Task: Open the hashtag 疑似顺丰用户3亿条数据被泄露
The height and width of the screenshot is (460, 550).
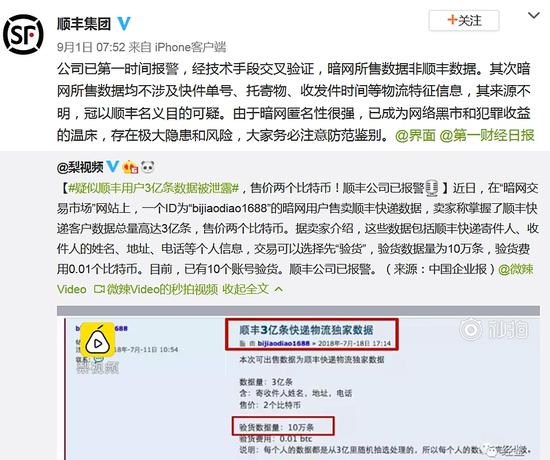Action: click(x=154, y=188)
